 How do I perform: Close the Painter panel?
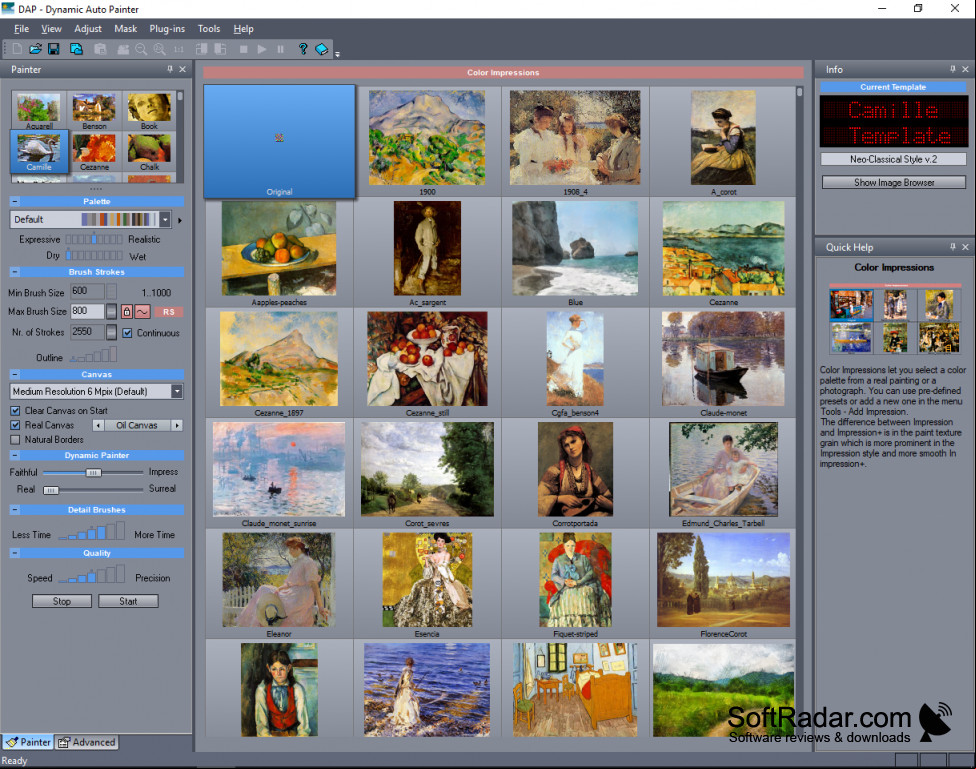click(x=182, y=69)
